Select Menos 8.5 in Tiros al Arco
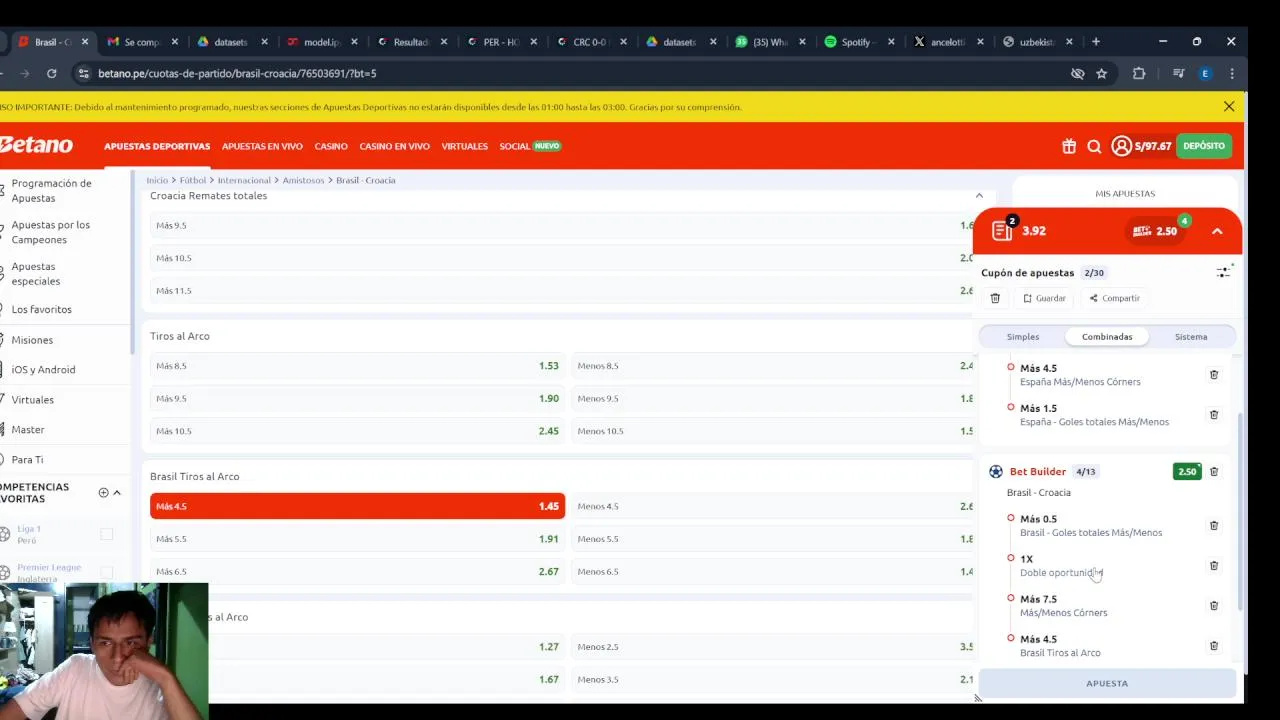The height and width of the screenshot is (720, 1280). (773, 366)
